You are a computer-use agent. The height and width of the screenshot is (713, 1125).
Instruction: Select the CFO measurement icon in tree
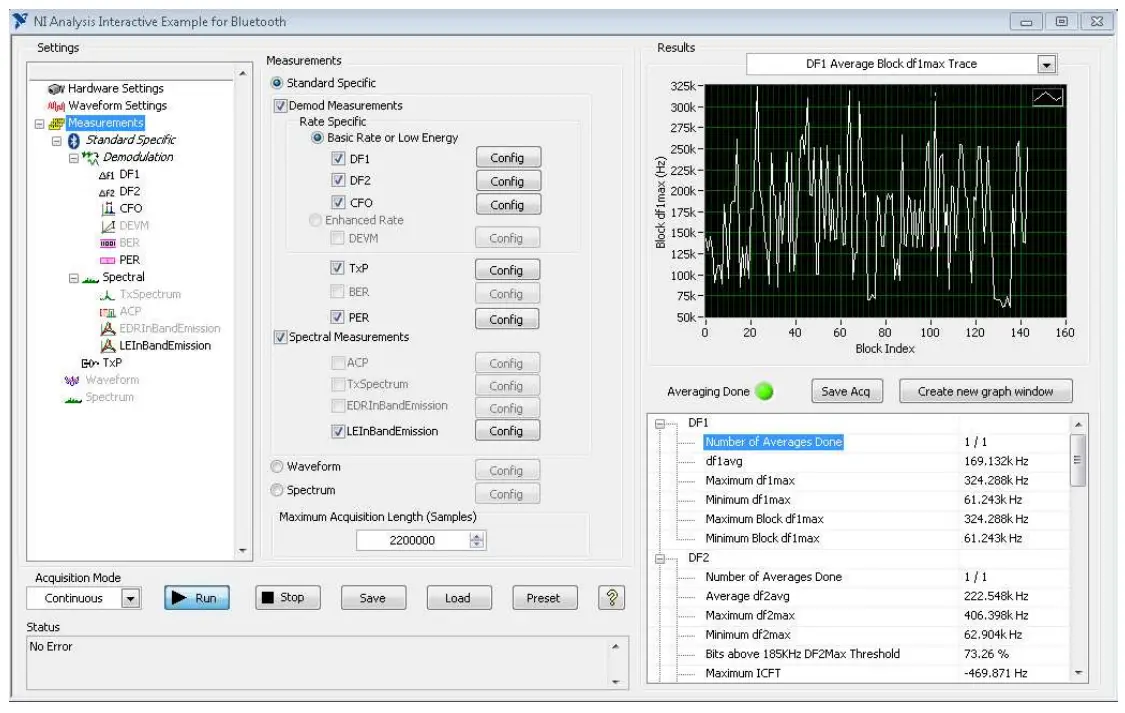click(x=107, y=208)
